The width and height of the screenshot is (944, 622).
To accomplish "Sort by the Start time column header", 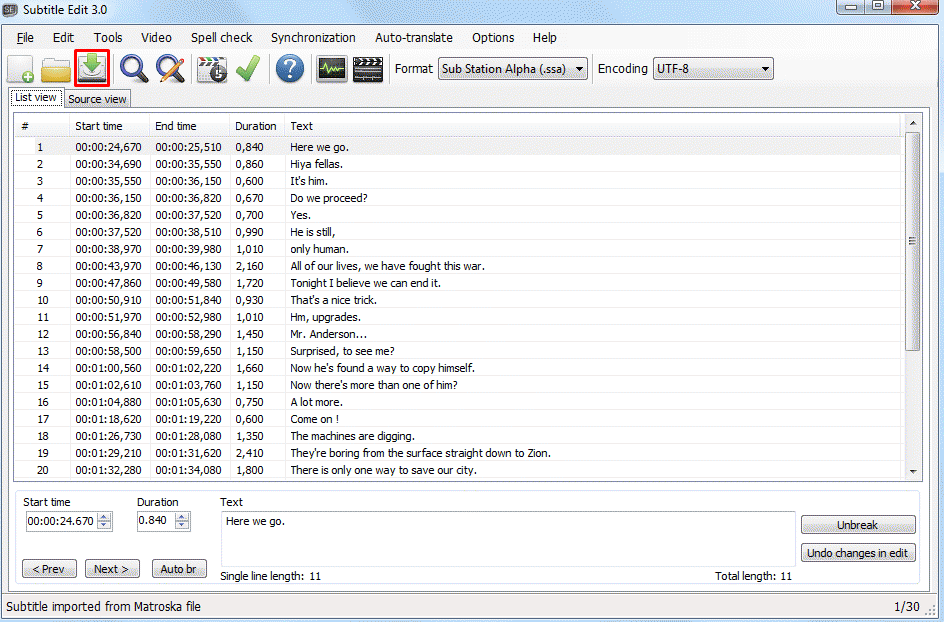I will pos(110,126).
